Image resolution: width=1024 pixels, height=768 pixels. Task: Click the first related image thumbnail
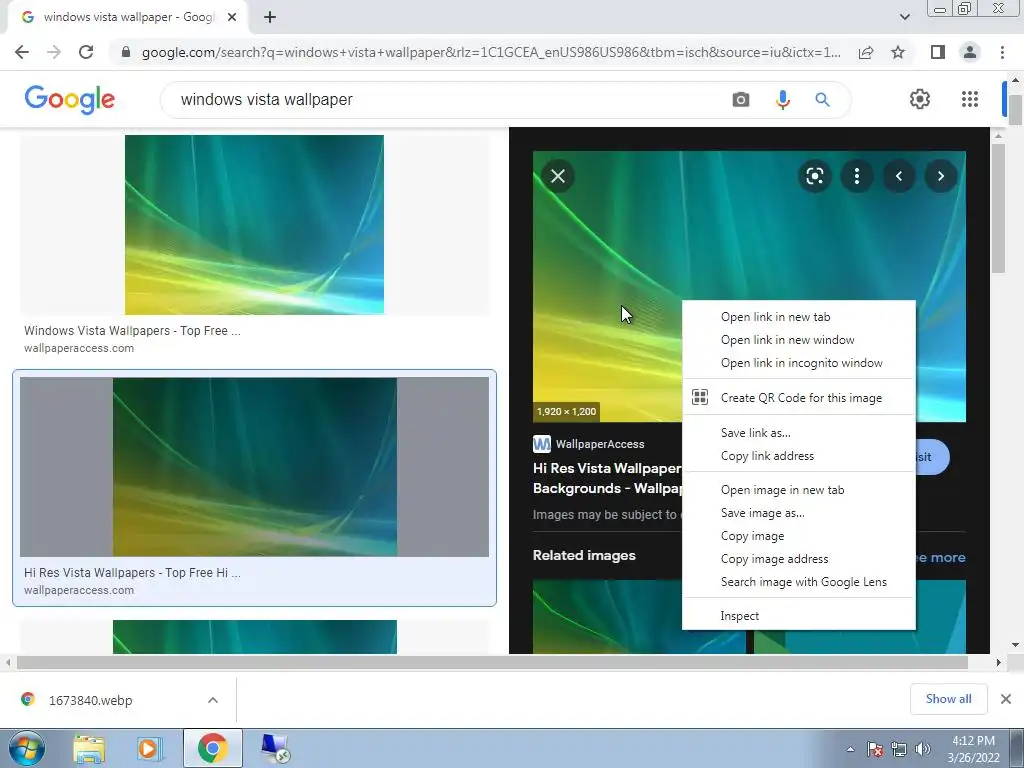(639, 616)
